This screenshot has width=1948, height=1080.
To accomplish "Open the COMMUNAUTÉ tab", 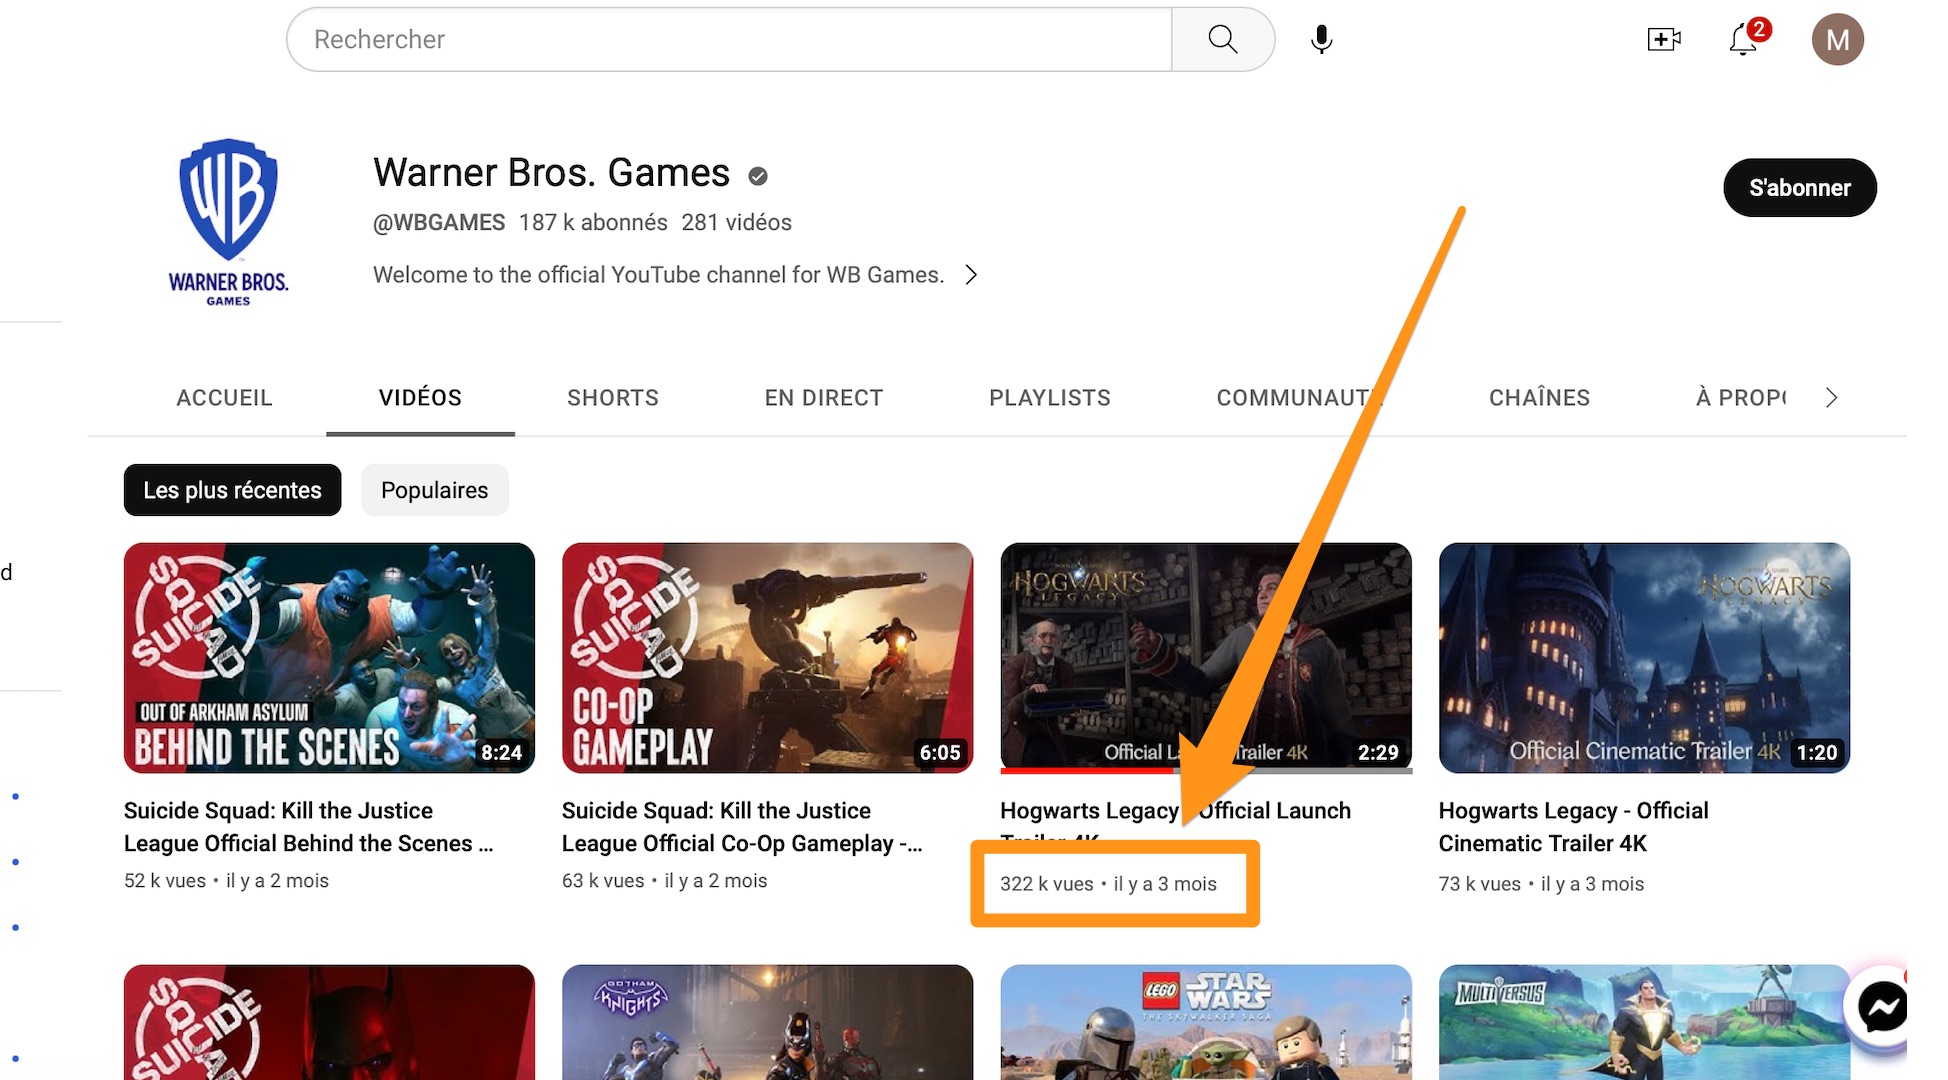I will 1298,398.
